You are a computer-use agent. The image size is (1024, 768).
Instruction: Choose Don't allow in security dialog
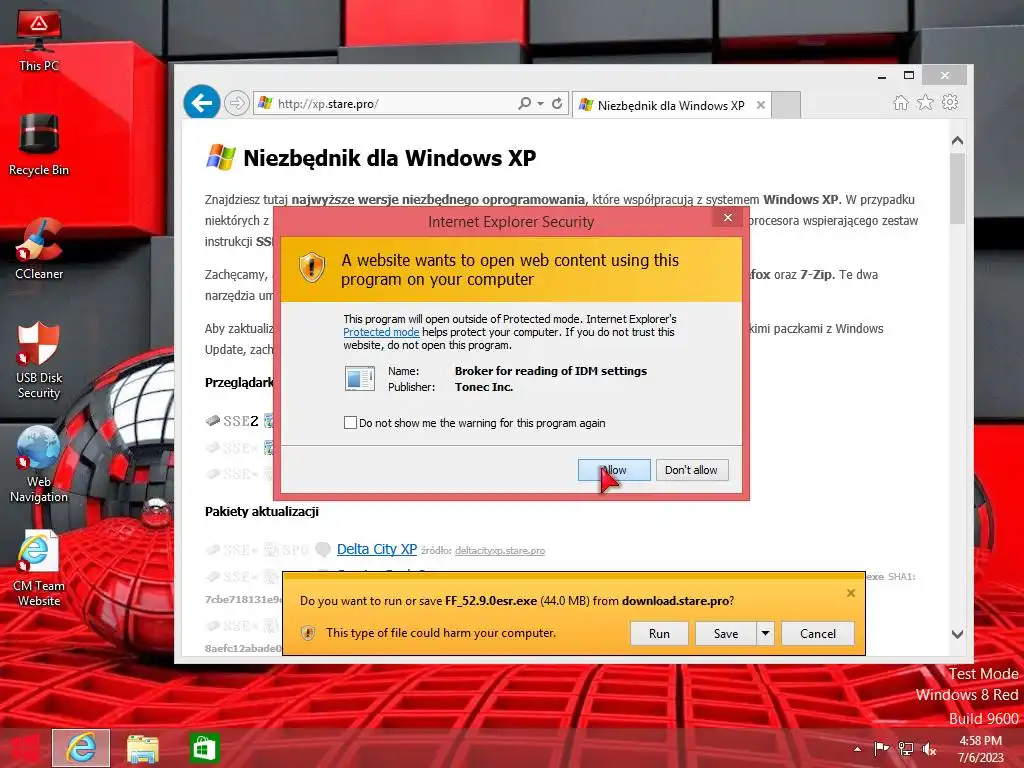692,470
